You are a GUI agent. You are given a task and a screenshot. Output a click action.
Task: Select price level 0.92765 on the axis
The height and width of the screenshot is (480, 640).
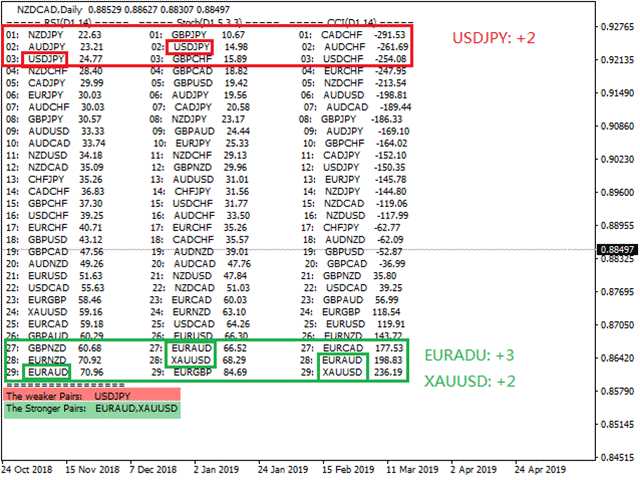click(617, 27)
